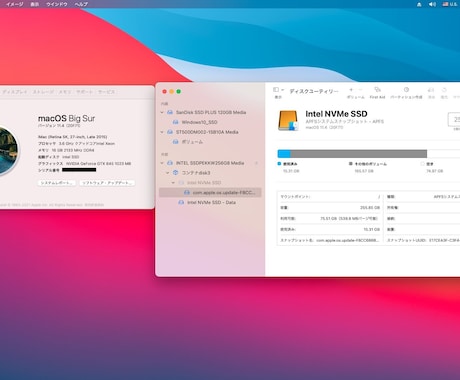460x380 pixels.
Task: Click the ST500DM002 disk icon in sidebar
Action: 170,132
